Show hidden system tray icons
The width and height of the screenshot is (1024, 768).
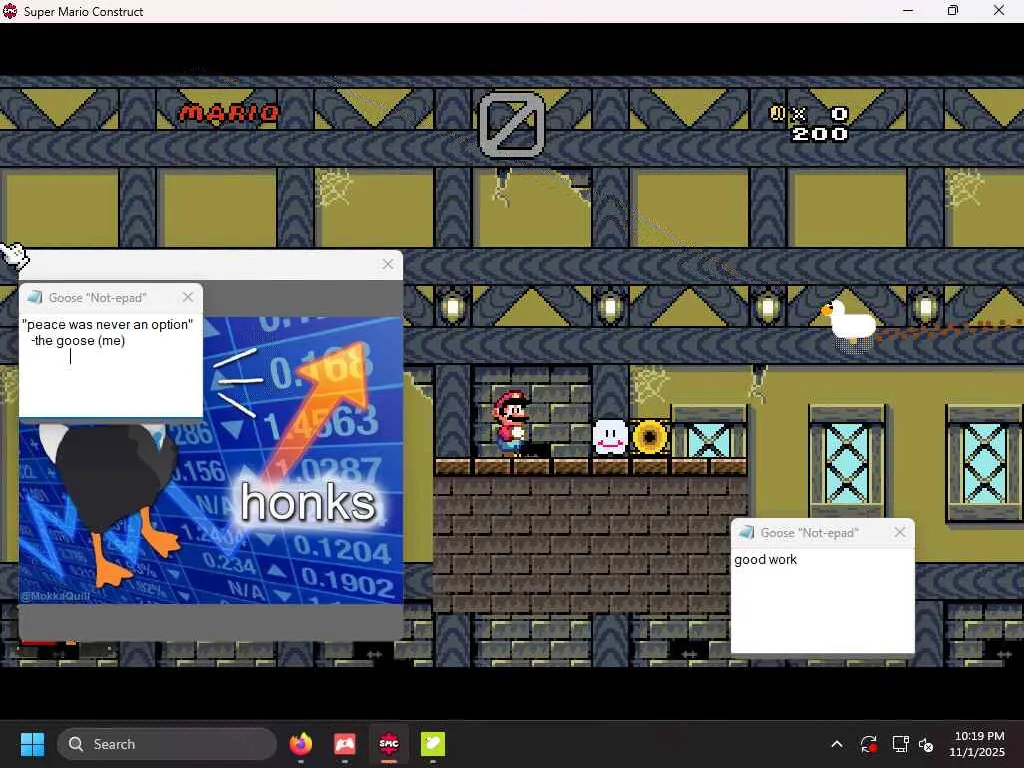pyautogui.click(x=837, y=744)
